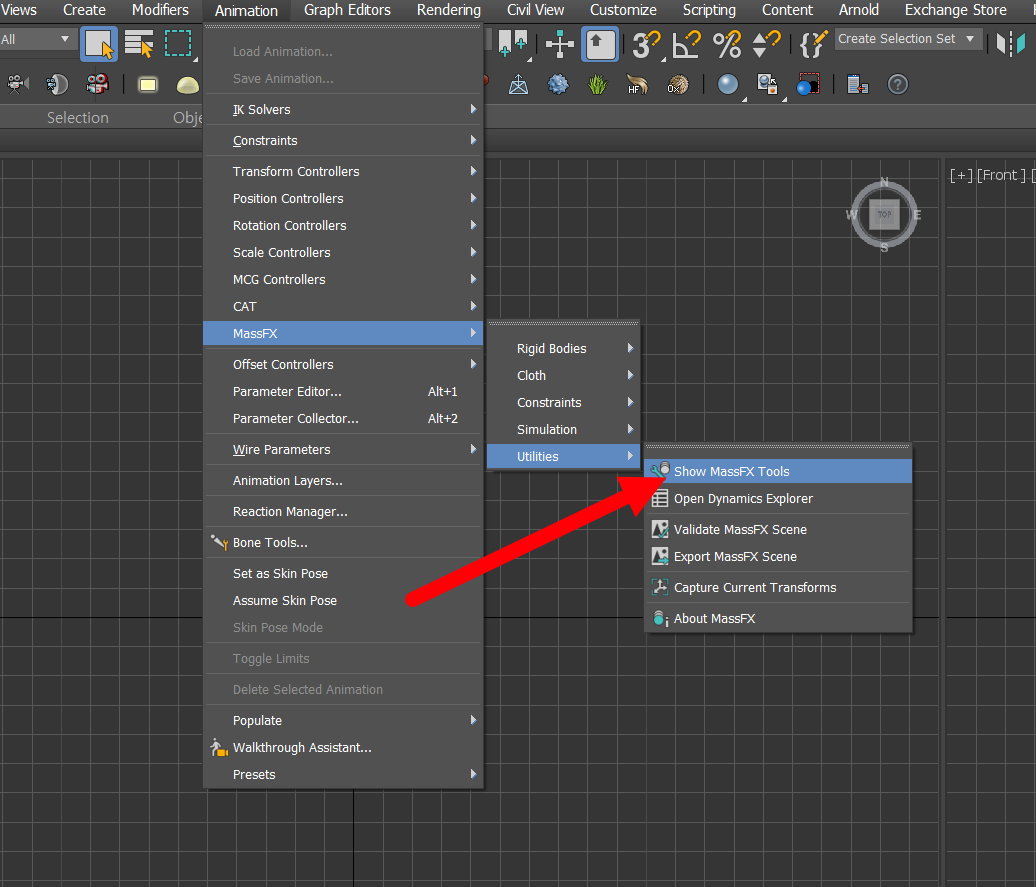Open the Scripting menu
Image resolution: width=1036 pixels, height=887 pixels.
(709, 10)
